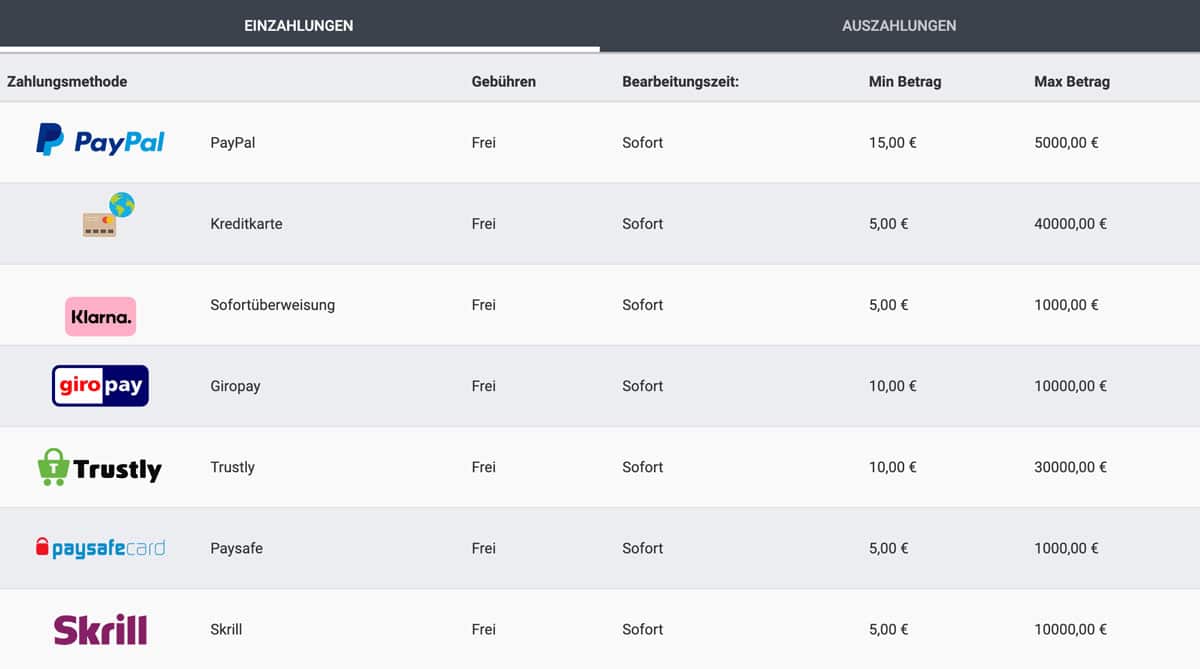Select the Giropay method name
The width and height of the screenshot is (1200, 669).
tap(235, 386)
